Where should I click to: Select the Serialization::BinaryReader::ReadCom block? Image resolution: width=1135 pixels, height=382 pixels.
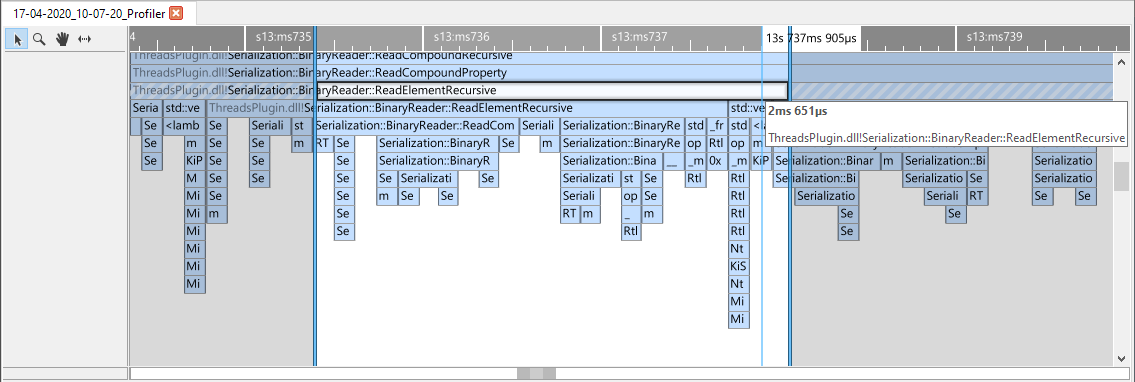click(x=415, y=125)
